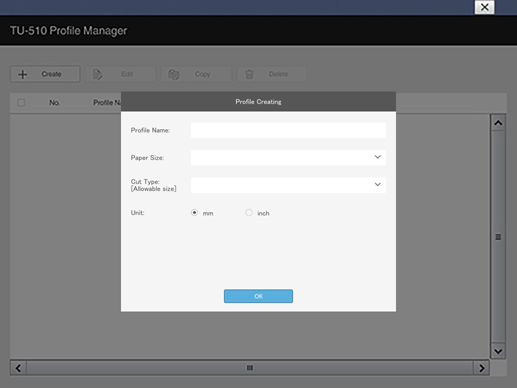Click the scroll down arrow icon

click(498, 351)
